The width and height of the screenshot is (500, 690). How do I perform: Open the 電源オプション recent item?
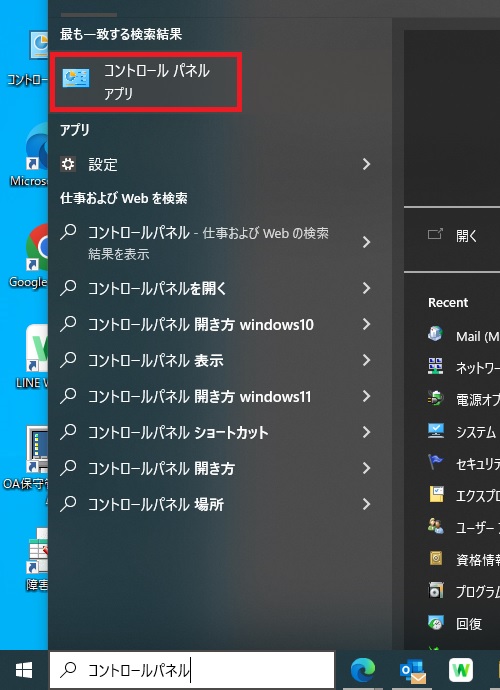(x=463, y=400)
